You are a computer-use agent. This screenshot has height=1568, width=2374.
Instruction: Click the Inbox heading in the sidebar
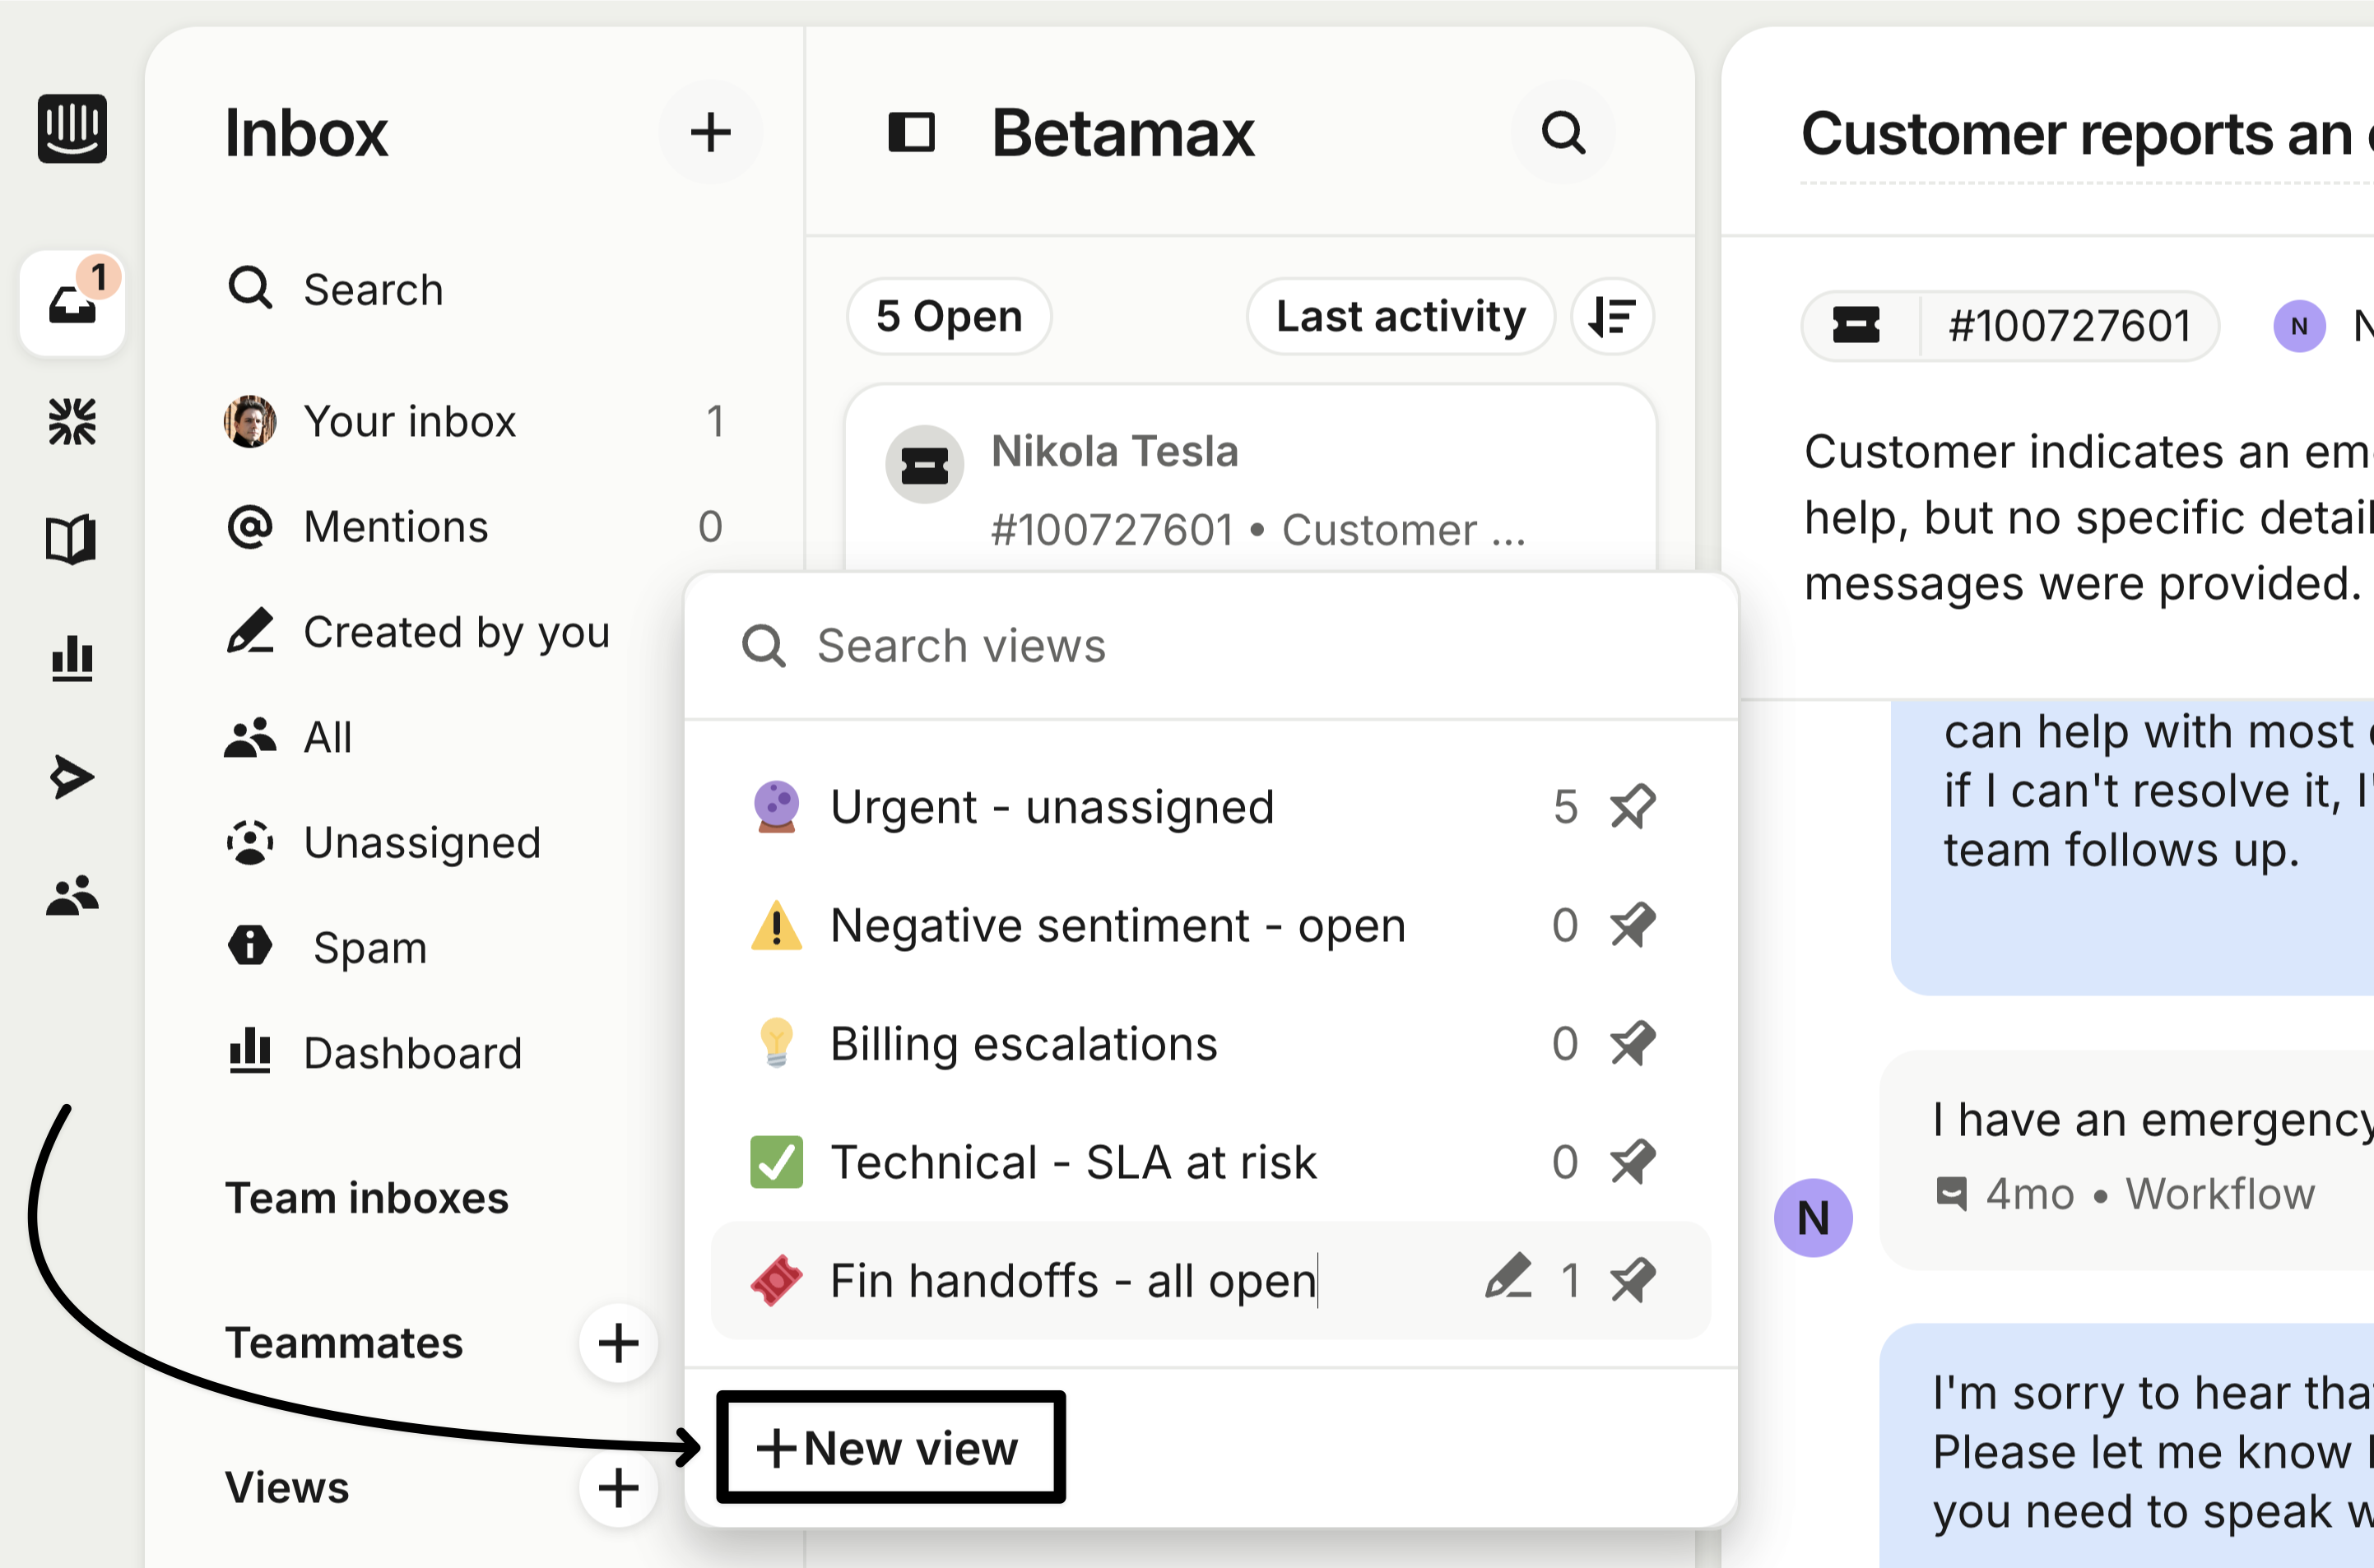(x=306, y=133)
